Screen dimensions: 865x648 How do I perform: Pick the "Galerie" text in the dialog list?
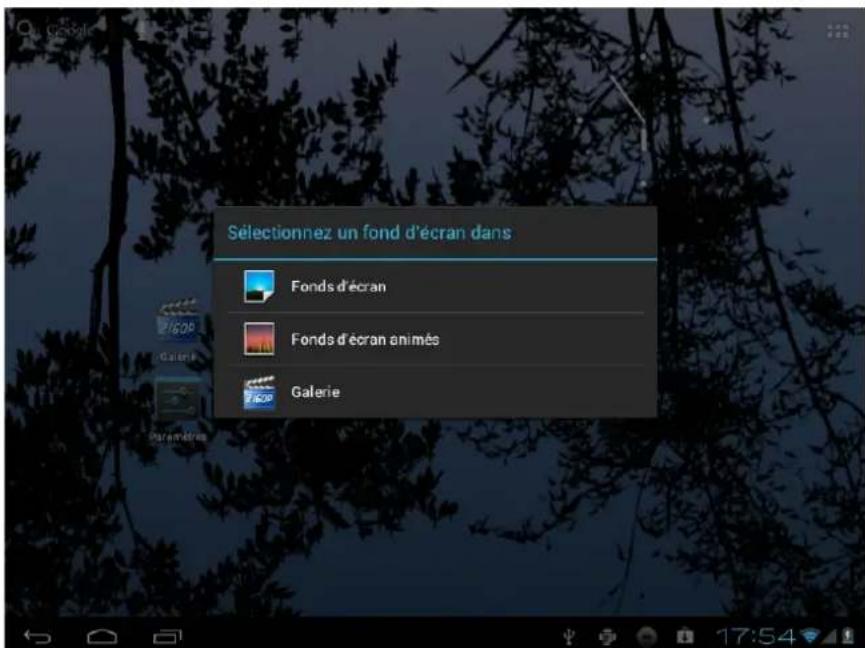tap(316, 393)
